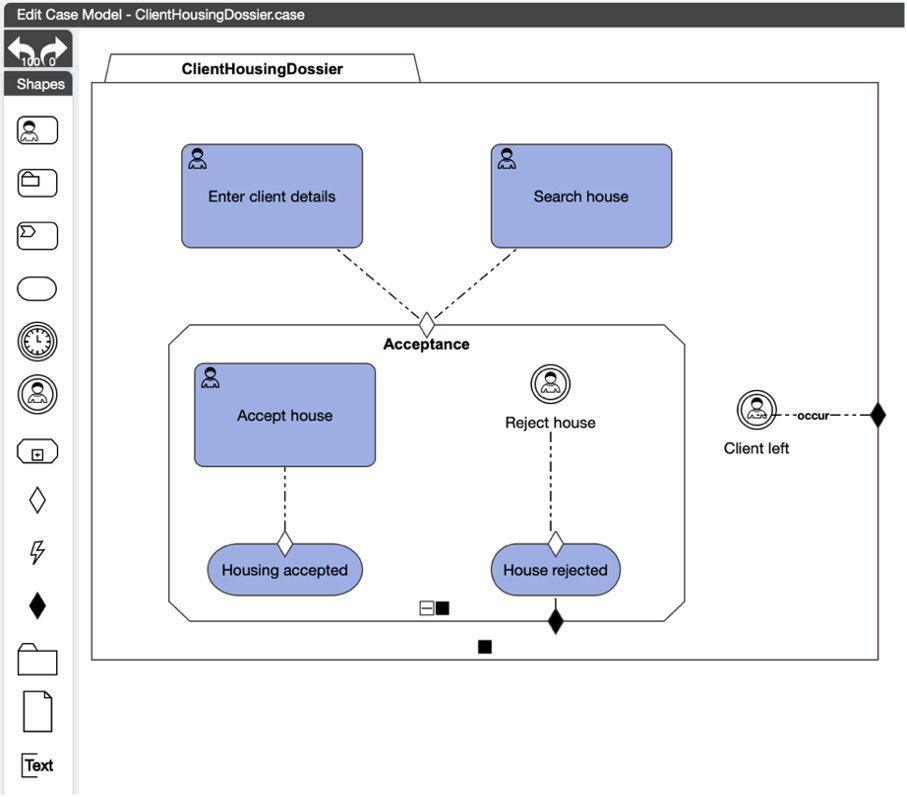Select the Case Task folder shape
Screen dimensions: 907x797
pos(37,183)
